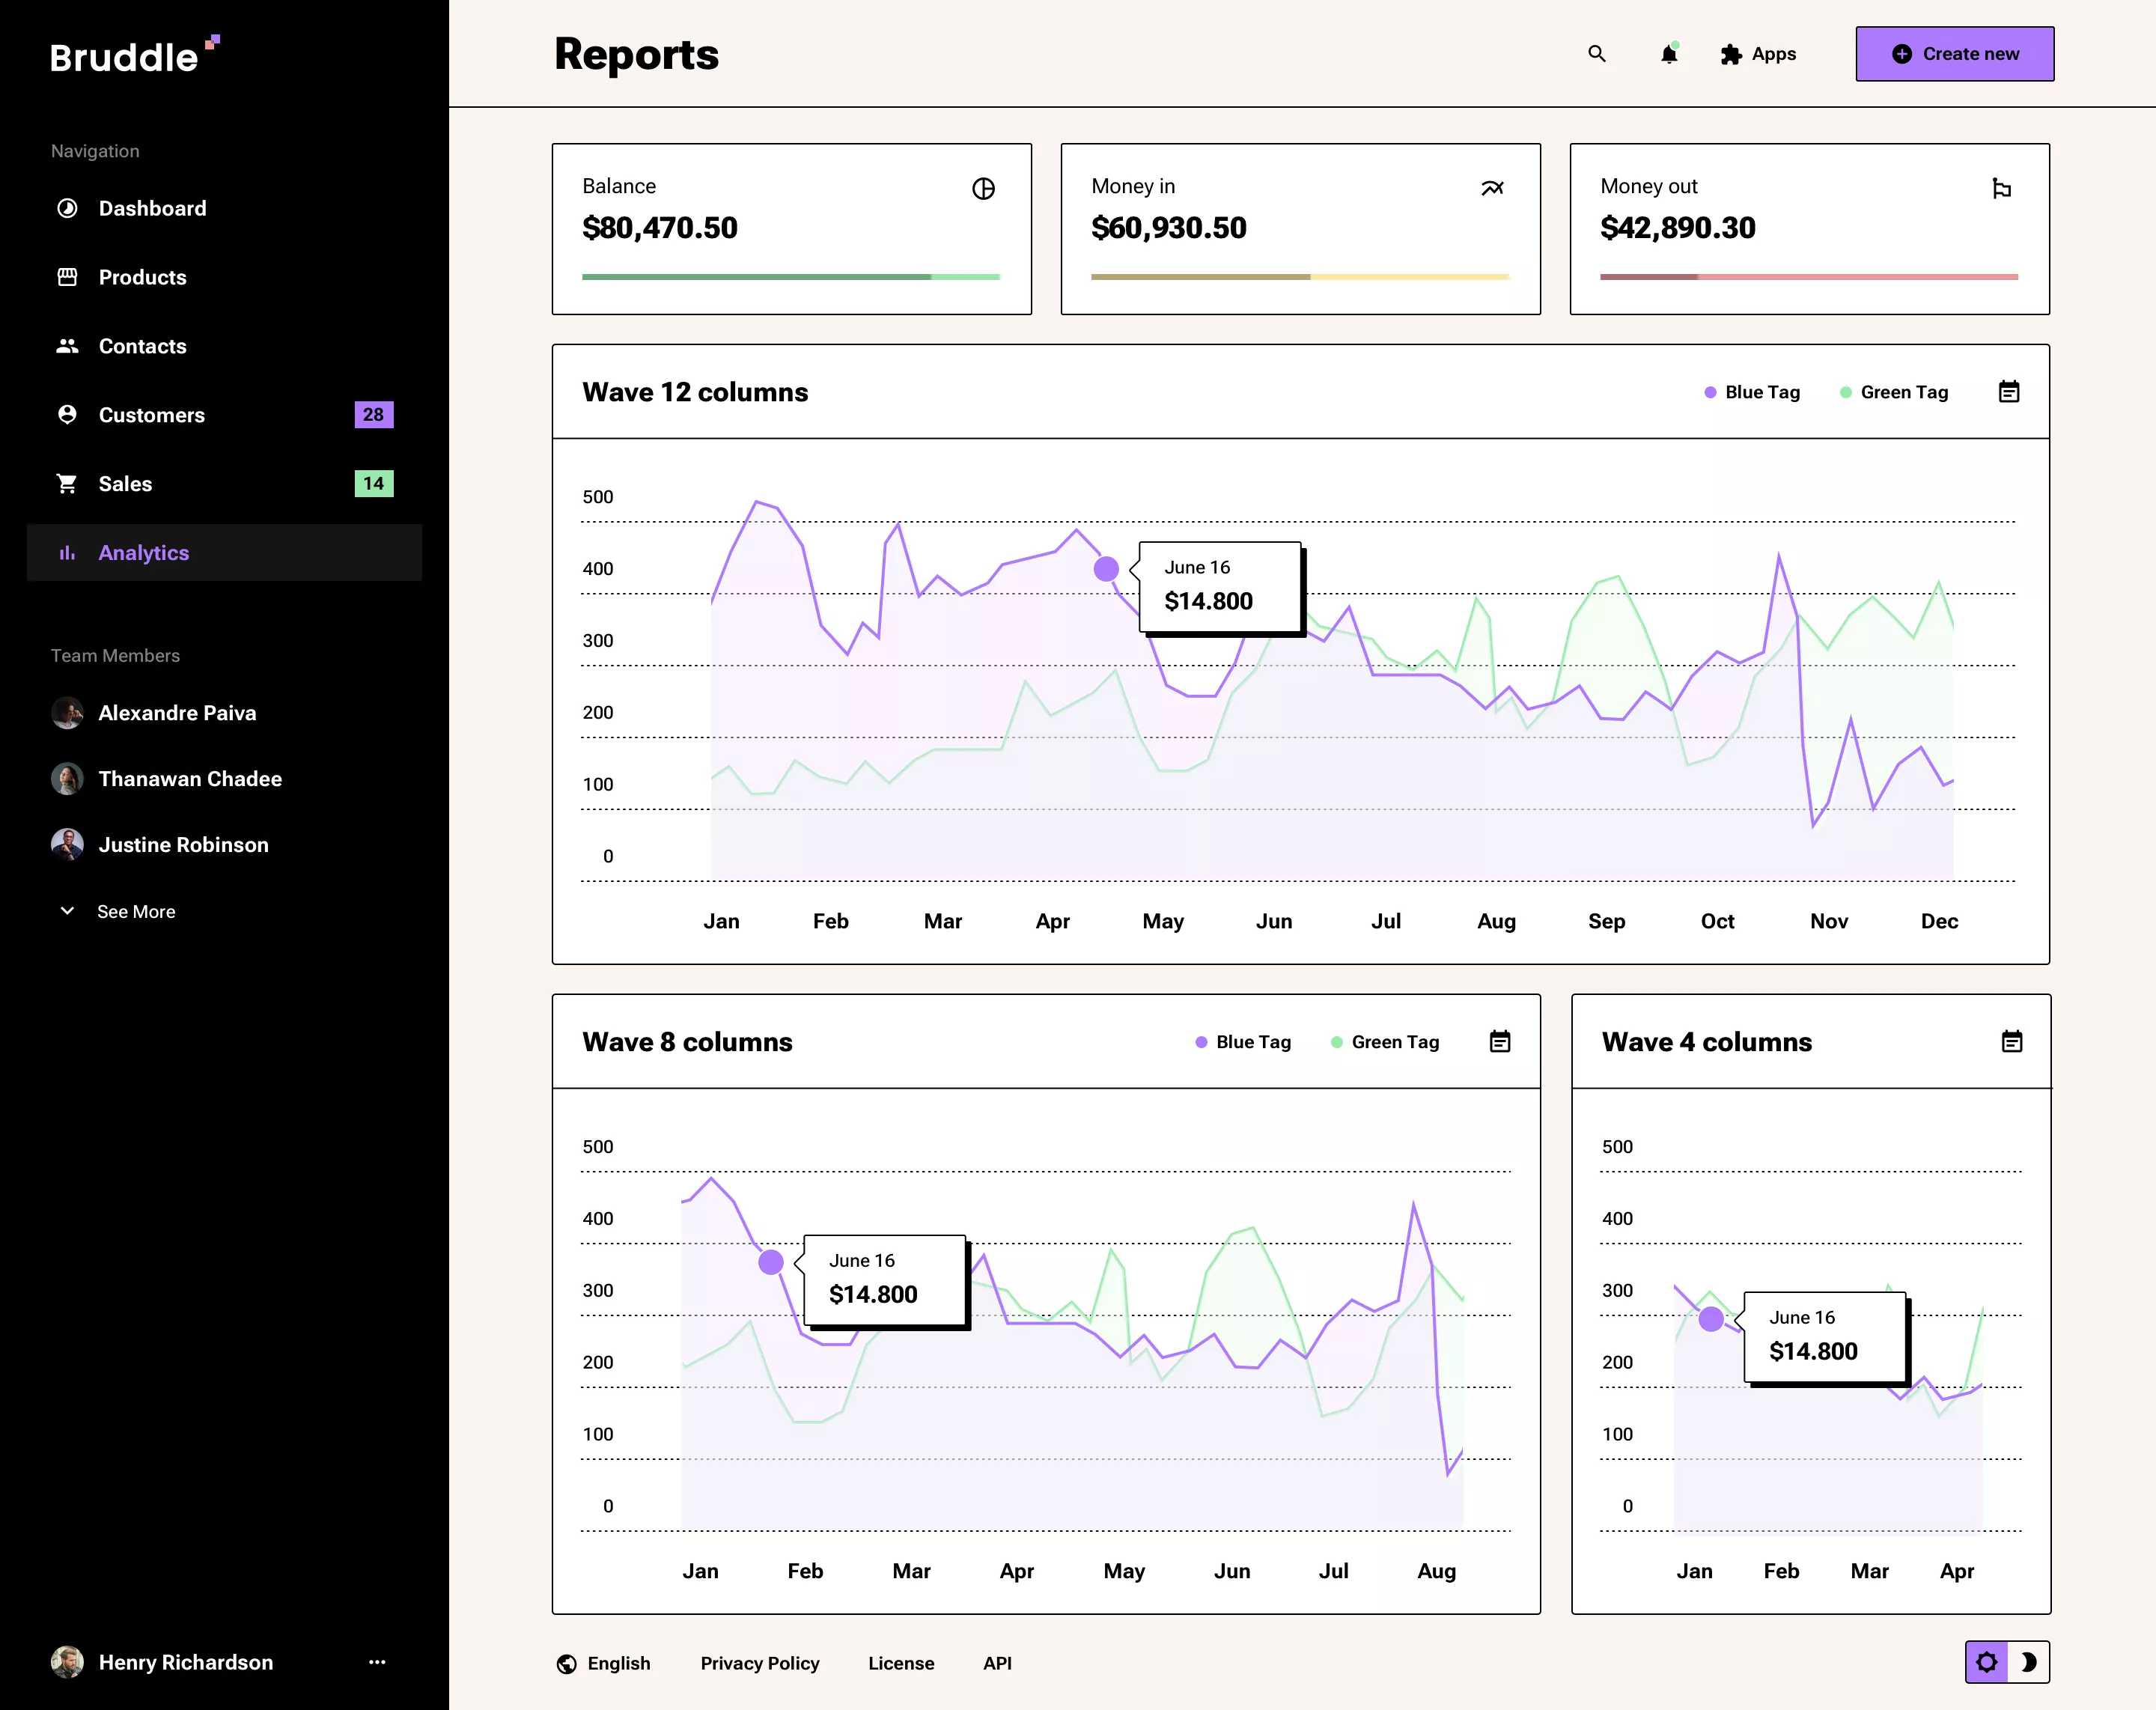Open the ellipsis menu beside Henry Richardson
2156x1710 pixels.
coord(377,1662)
